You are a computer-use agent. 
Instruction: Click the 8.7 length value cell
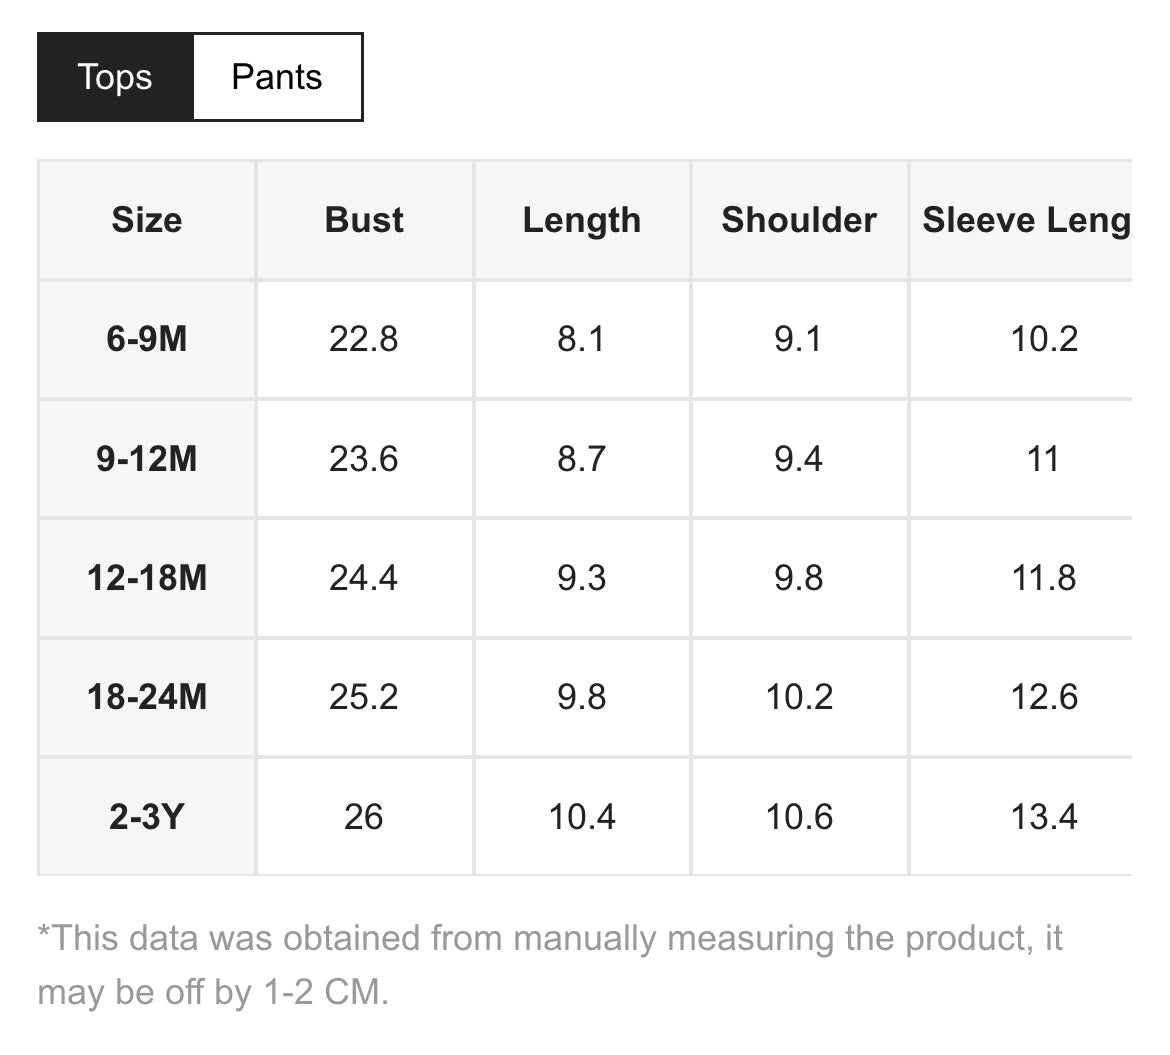pos(582,459)
